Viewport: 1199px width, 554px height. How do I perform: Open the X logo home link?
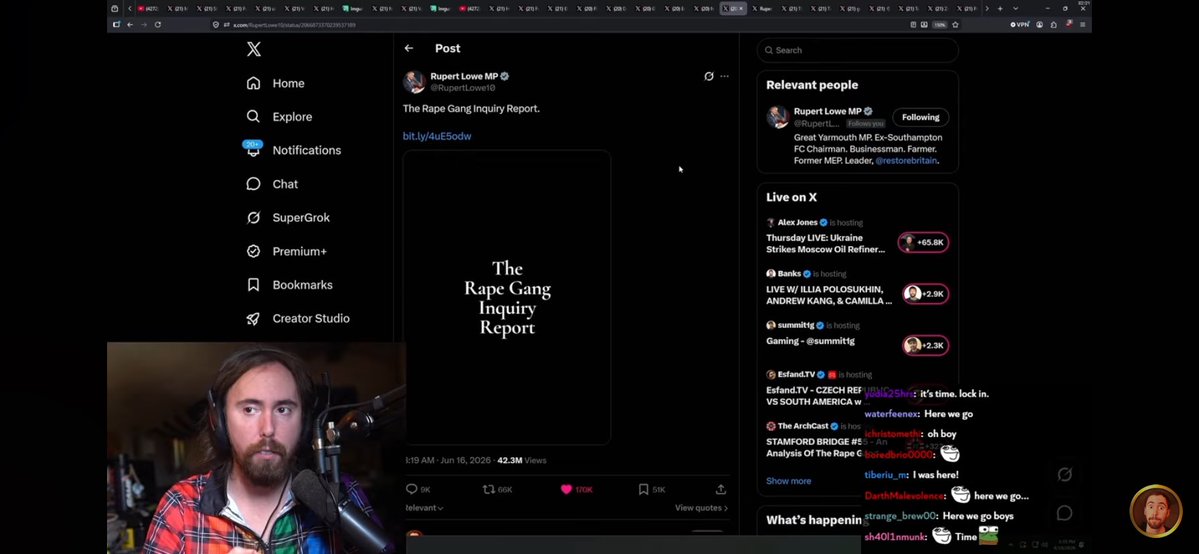coord(254,49)
